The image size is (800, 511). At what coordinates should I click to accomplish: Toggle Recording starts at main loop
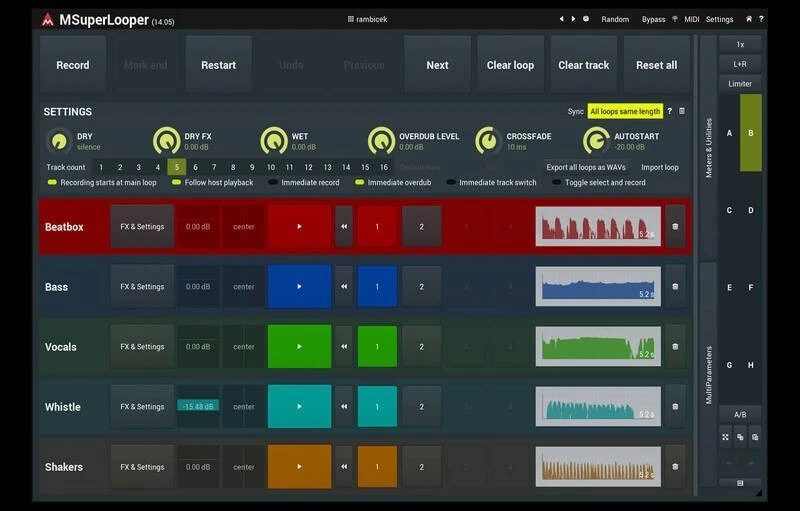point(102,183)
